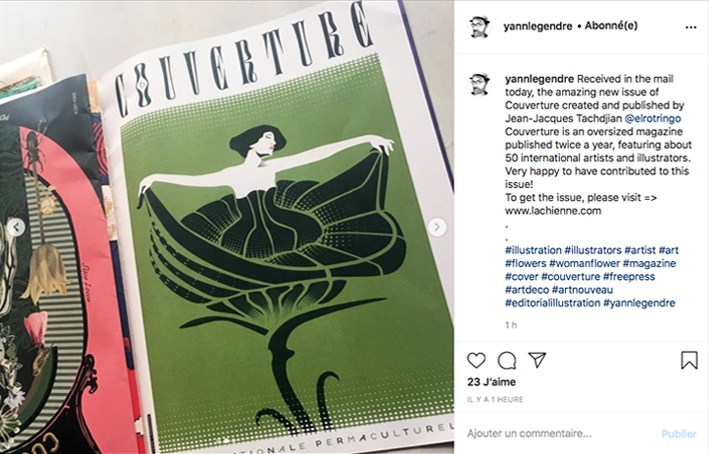Open the #yannlegendre hashtag
This screenshot has width=709, height=454.
click(639, 303)
